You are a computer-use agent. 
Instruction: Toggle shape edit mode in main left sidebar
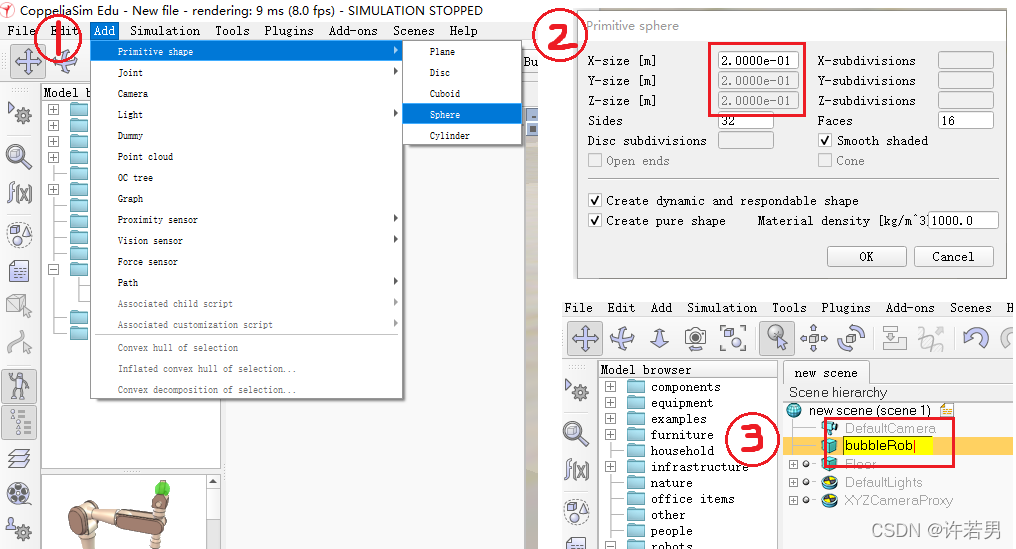[x=19, y=306]
